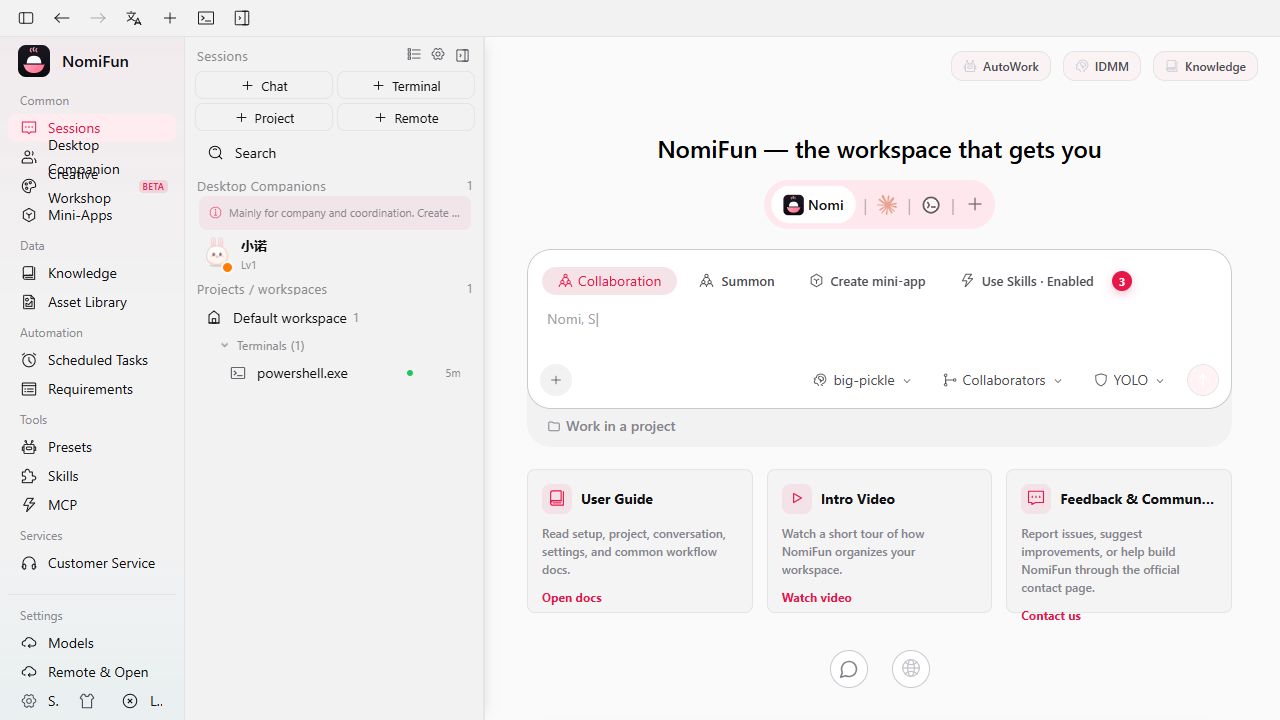Open Mini-Apps in the sidebar

click(92, 215)
